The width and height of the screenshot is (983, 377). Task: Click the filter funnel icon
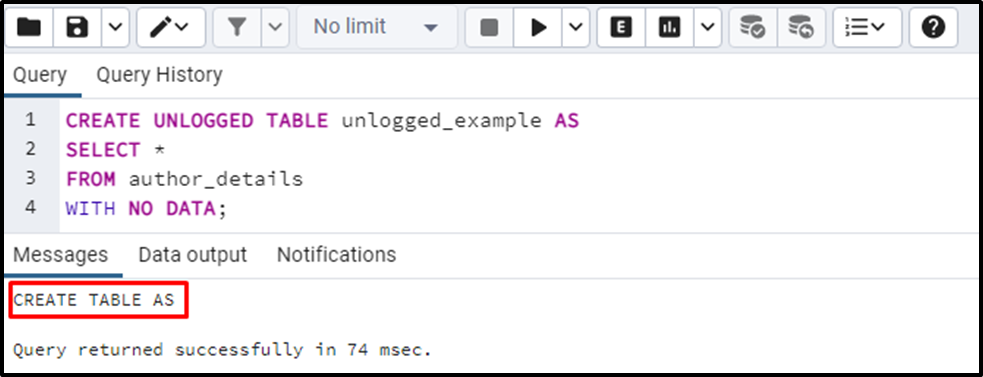pyautogui.click(x=237, y=27)
